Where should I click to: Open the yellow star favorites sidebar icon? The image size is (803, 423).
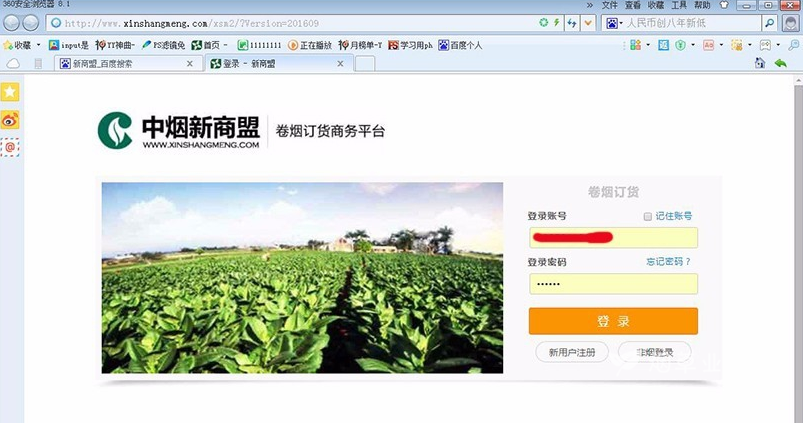pos(10,92)
